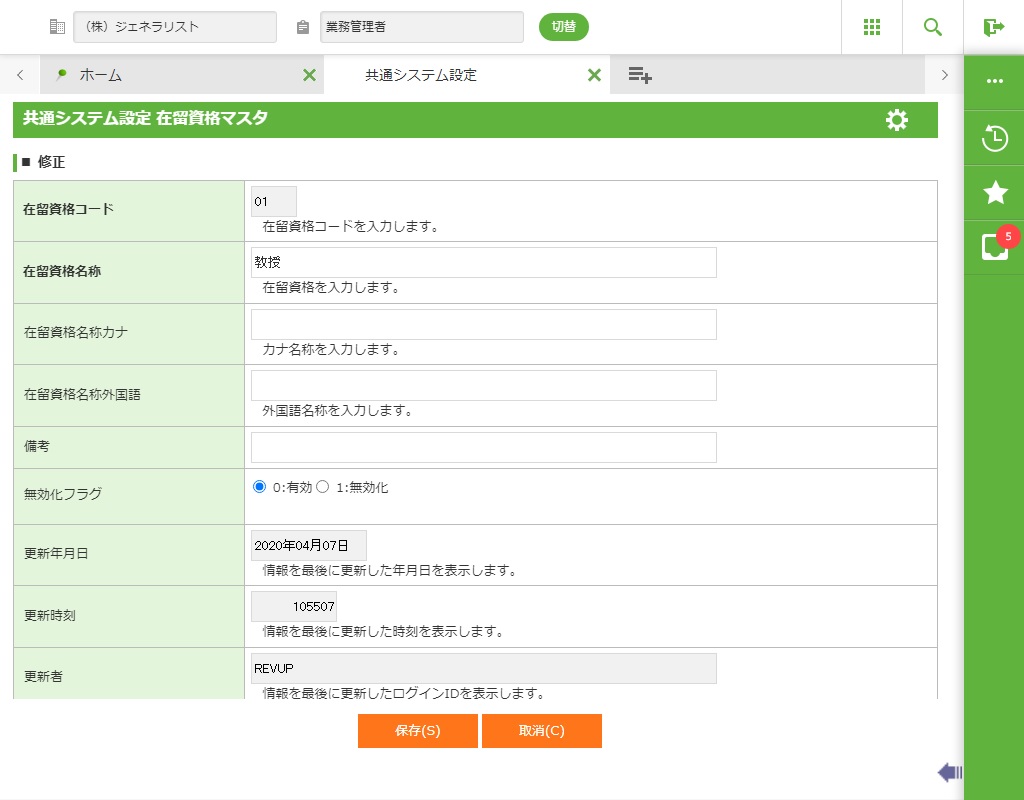Click the search magnifier icon
This screenshot has height=800, width=1024.
coord(933,27)
